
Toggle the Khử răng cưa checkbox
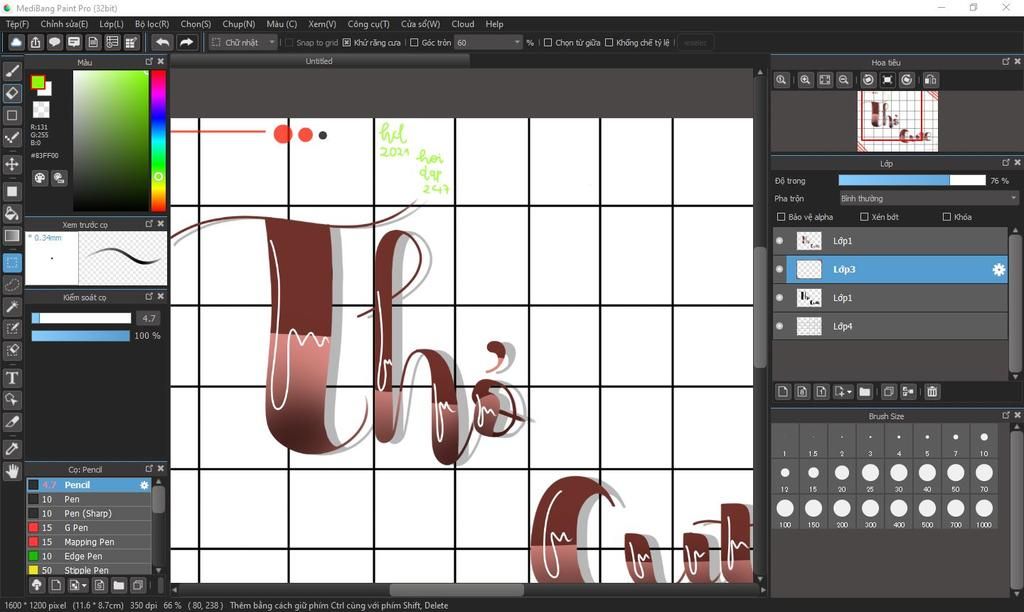(347, 42)
